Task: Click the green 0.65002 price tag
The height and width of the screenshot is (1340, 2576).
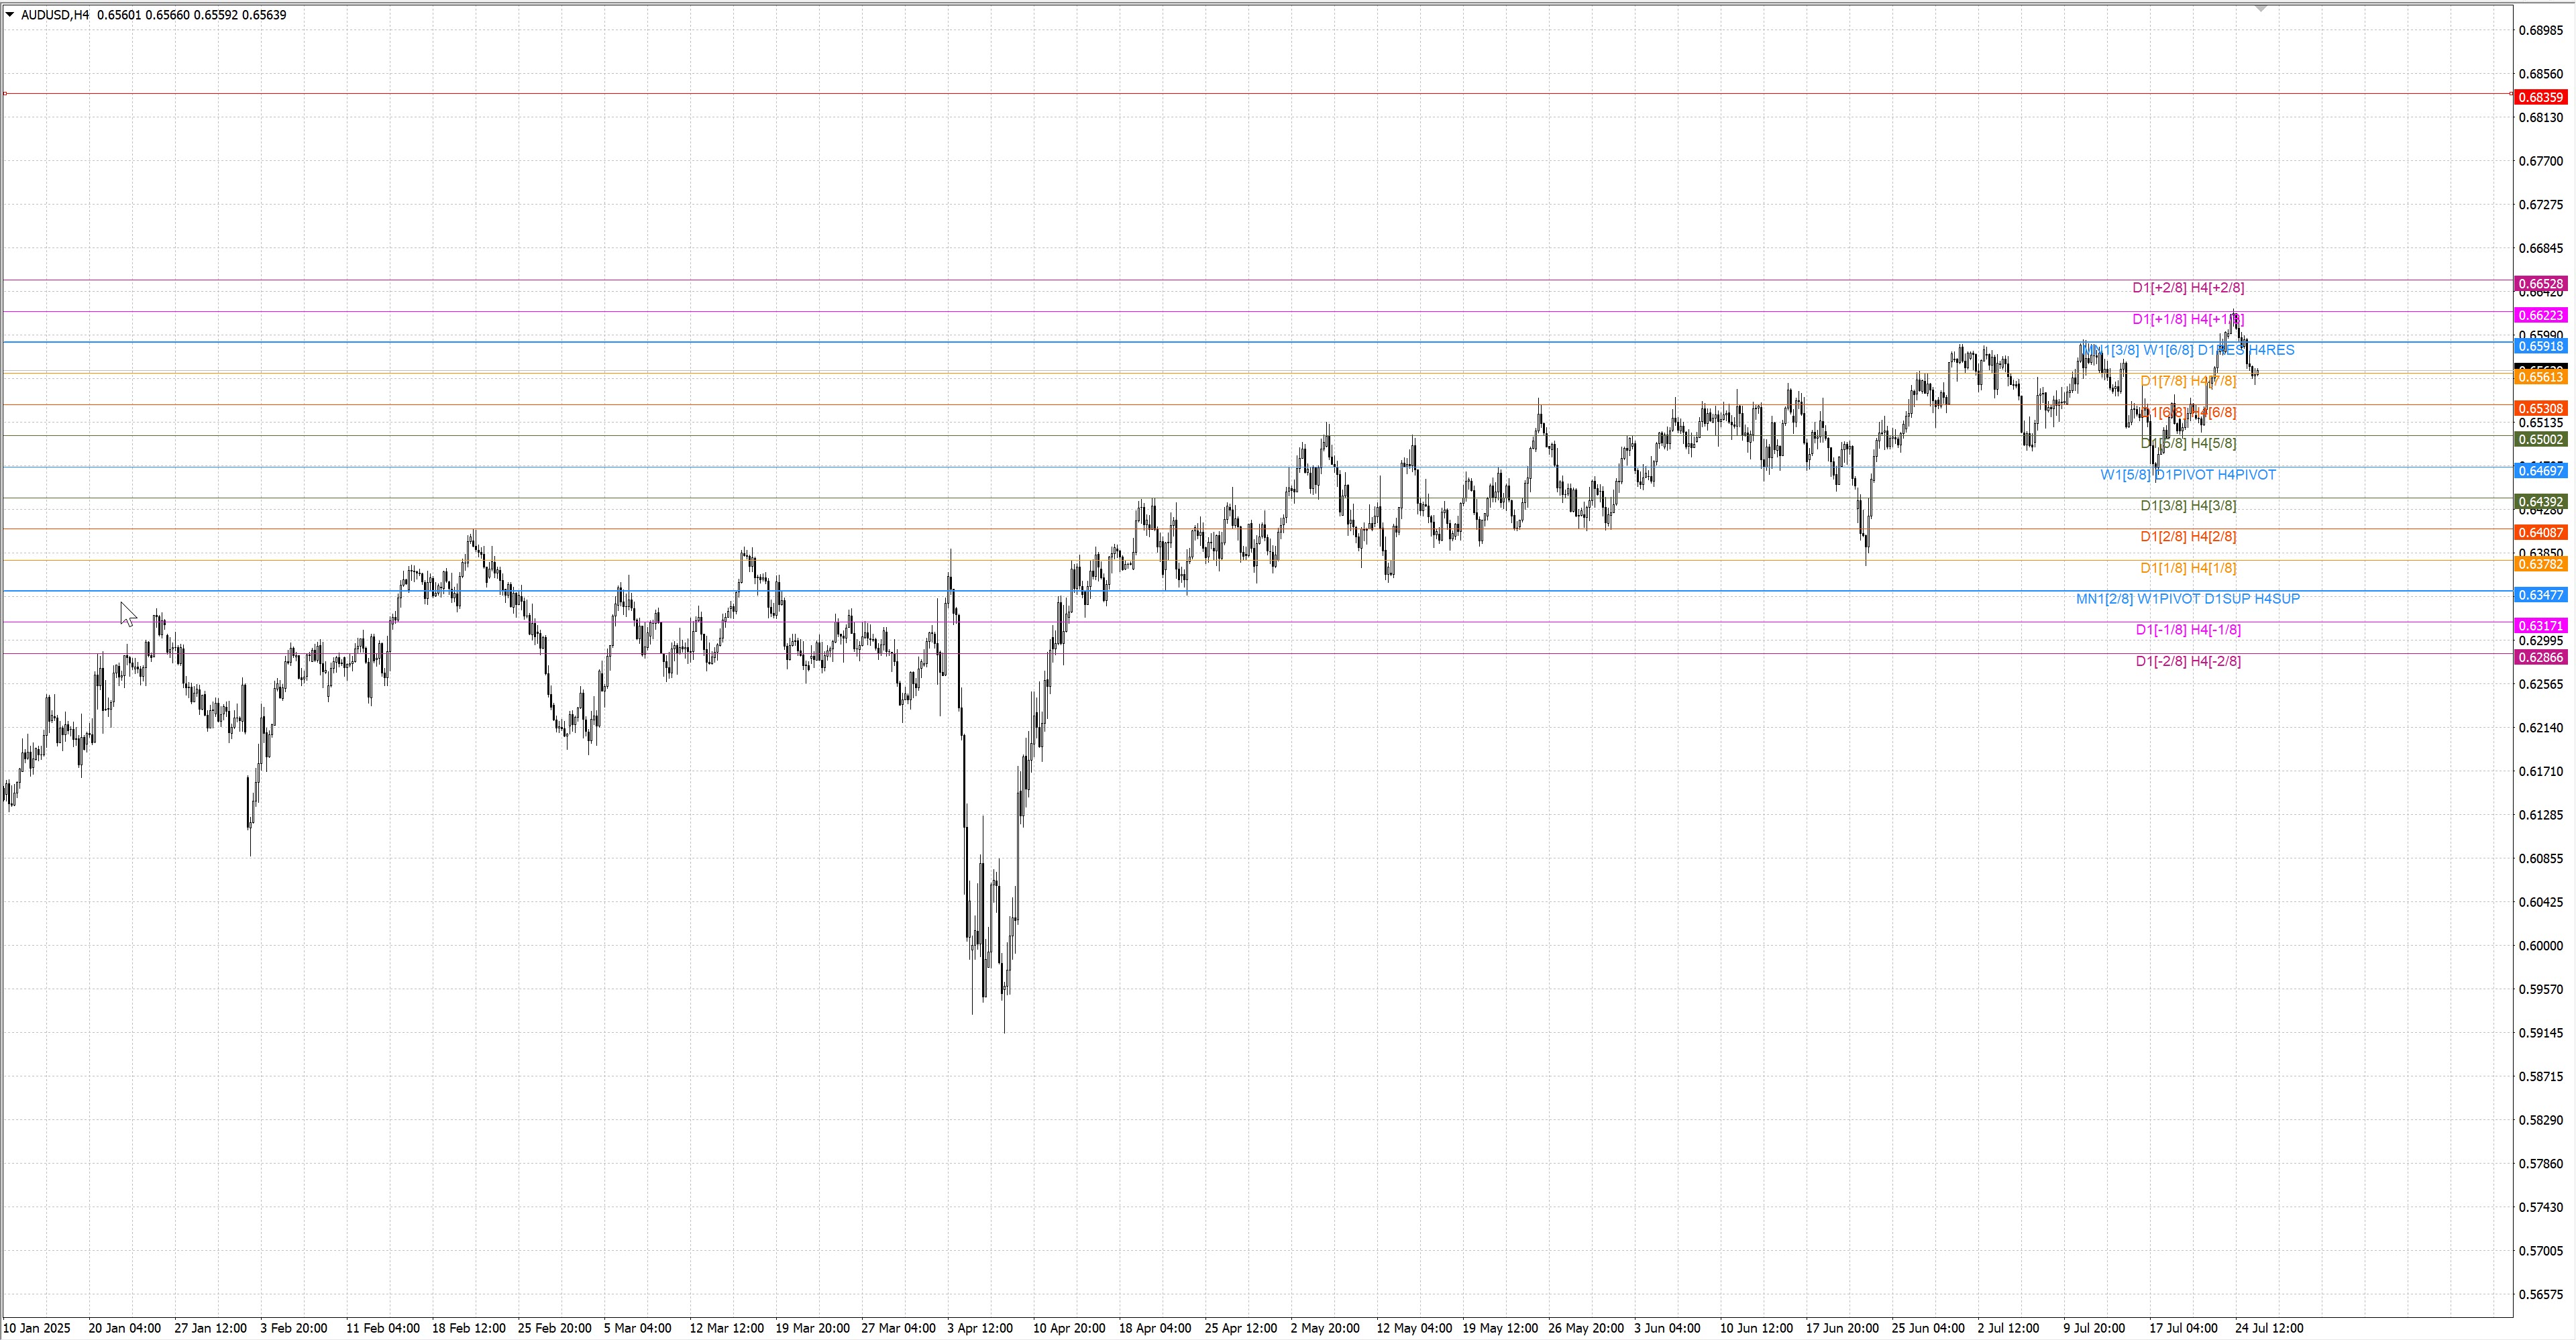Action: tap(2540, 440)
